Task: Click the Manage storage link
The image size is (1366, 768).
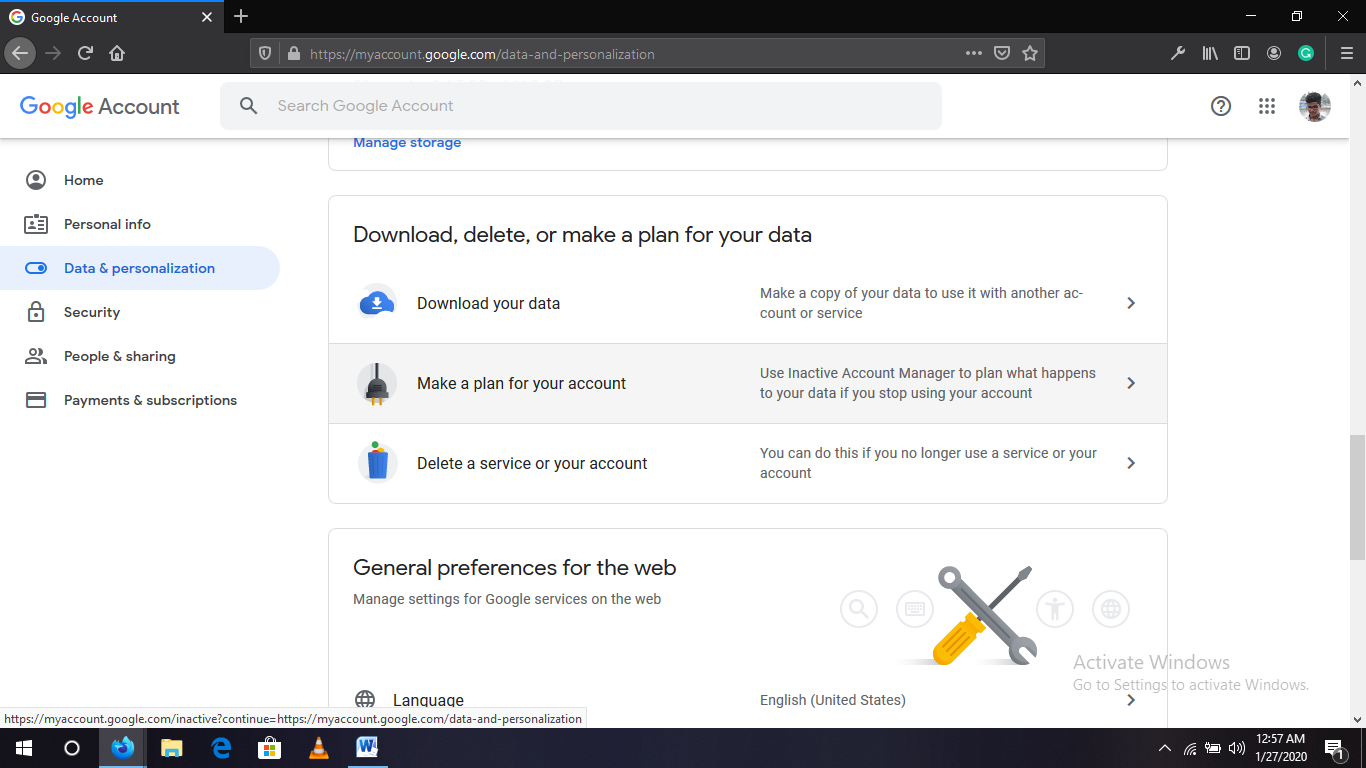Action: click(407, 143)
